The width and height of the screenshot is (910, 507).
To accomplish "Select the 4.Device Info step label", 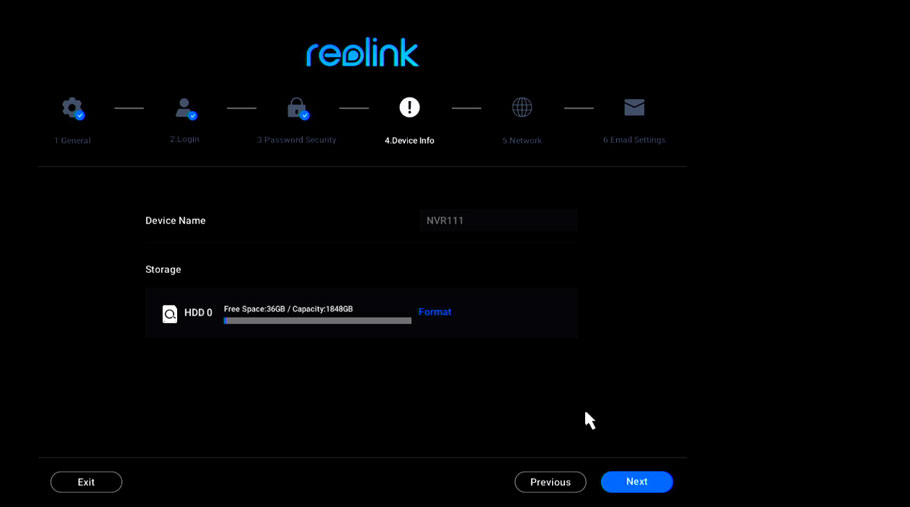I will click(409, 141).
